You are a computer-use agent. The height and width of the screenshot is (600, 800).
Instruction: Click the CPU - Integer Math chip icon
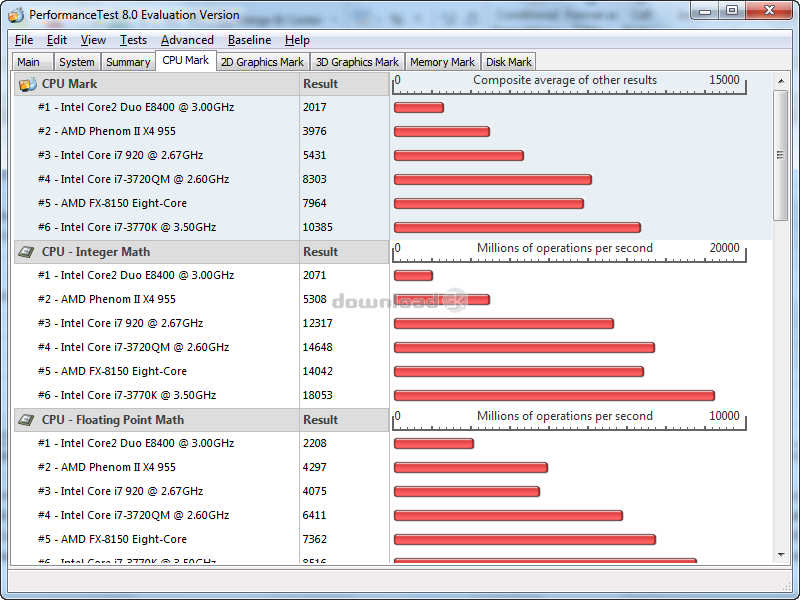pos(26,252)
